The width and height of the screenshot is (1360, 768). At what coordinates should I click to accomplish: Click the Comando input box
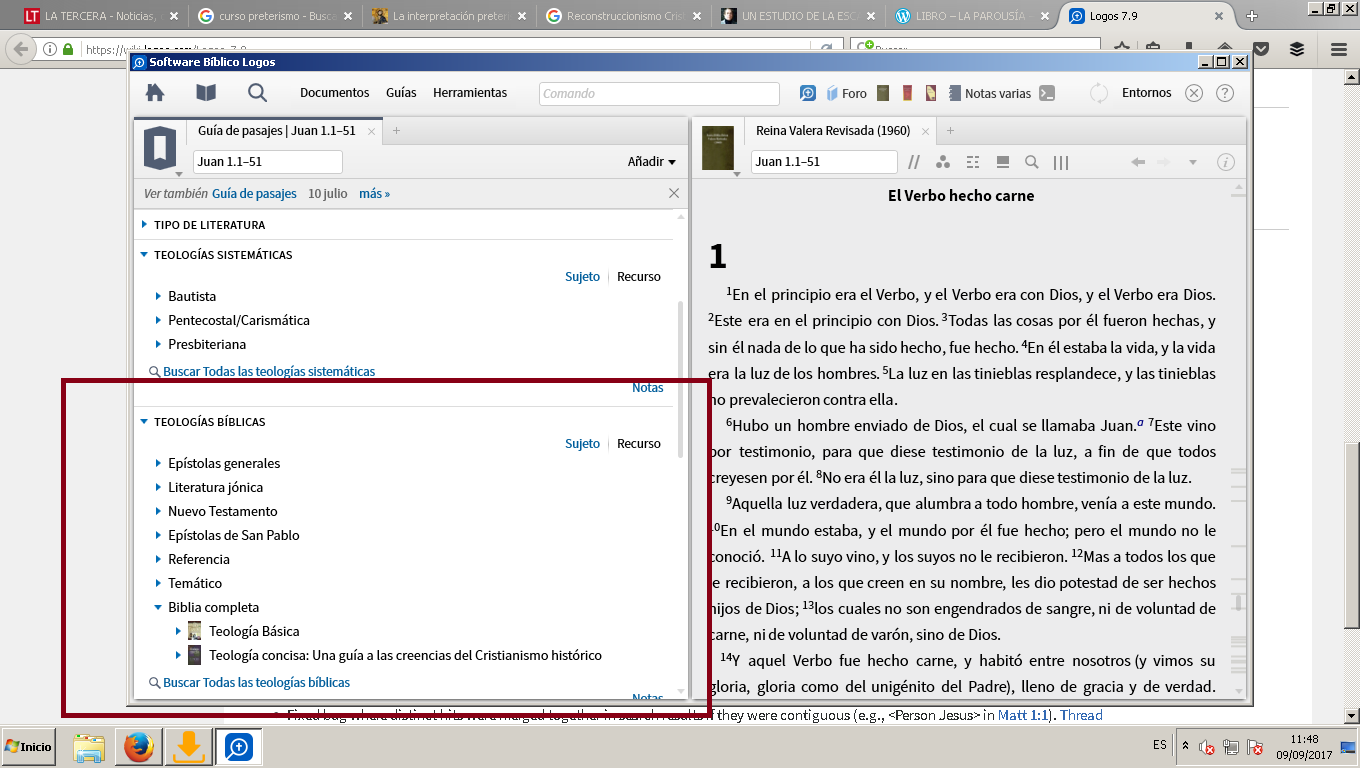660,93
